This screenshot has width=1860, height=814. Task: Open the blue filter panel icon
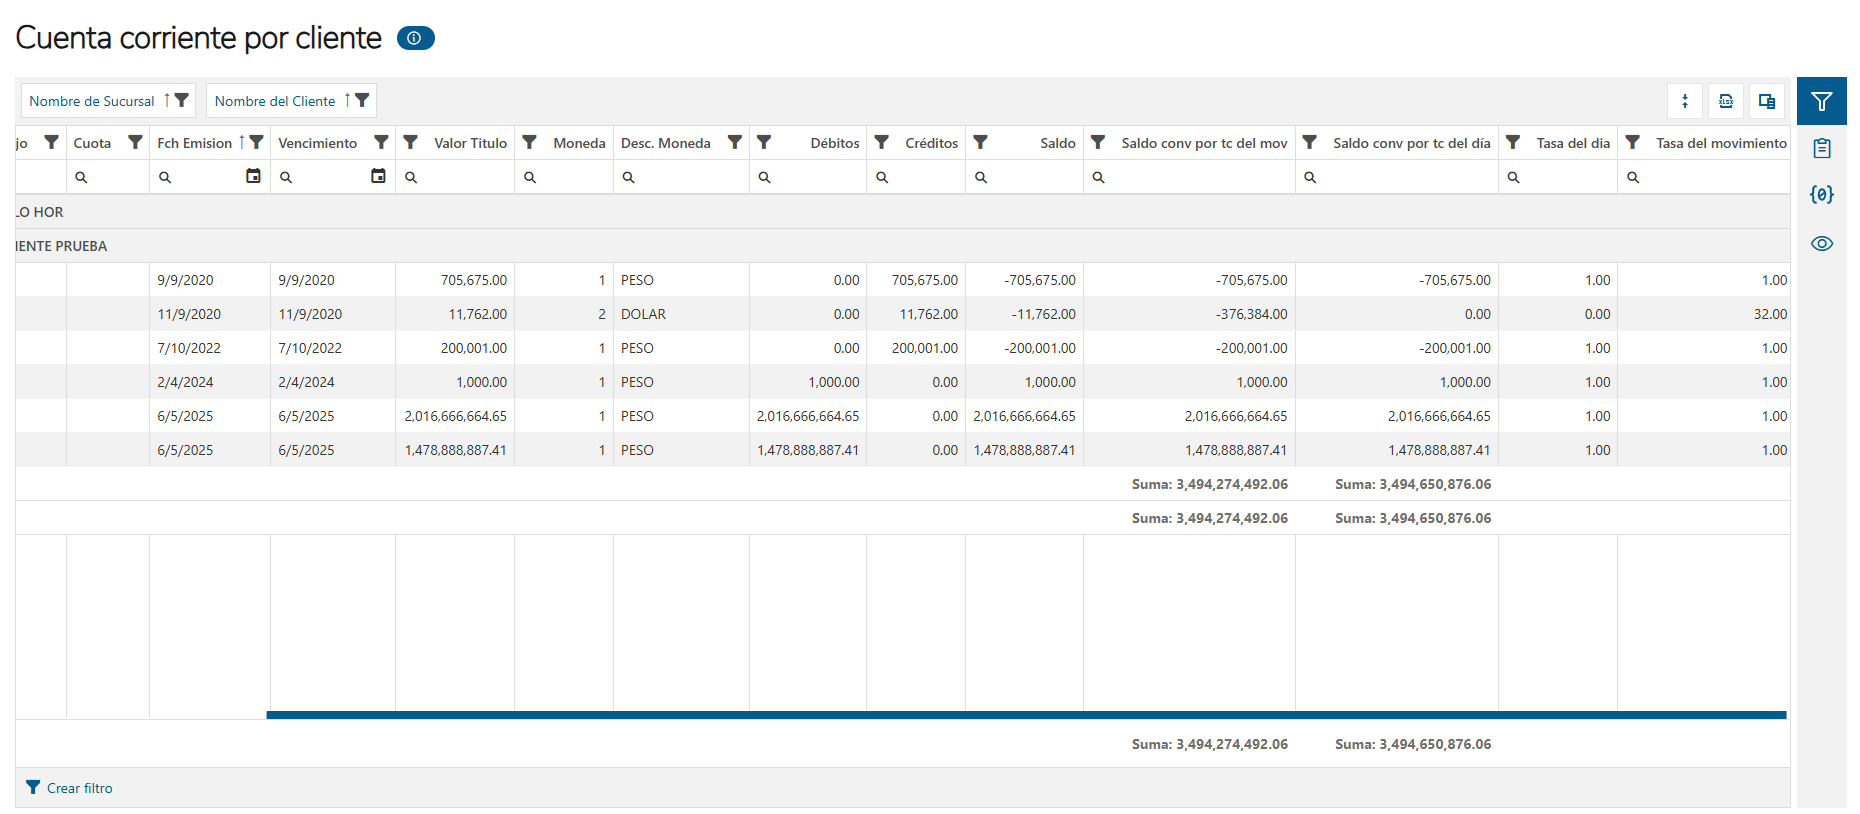pyautogui.click(x=1821, y=101)
